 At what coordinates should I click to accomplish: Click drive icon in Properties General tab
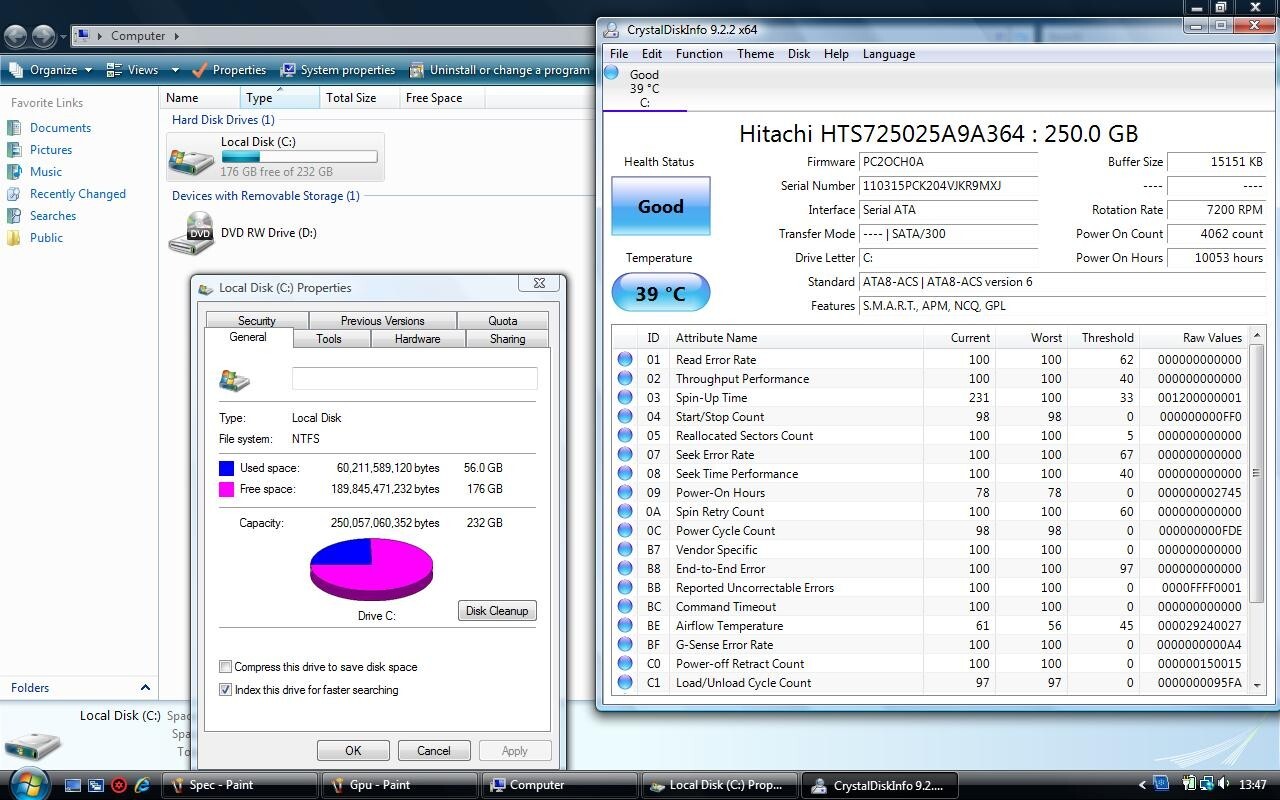[235, 379]
